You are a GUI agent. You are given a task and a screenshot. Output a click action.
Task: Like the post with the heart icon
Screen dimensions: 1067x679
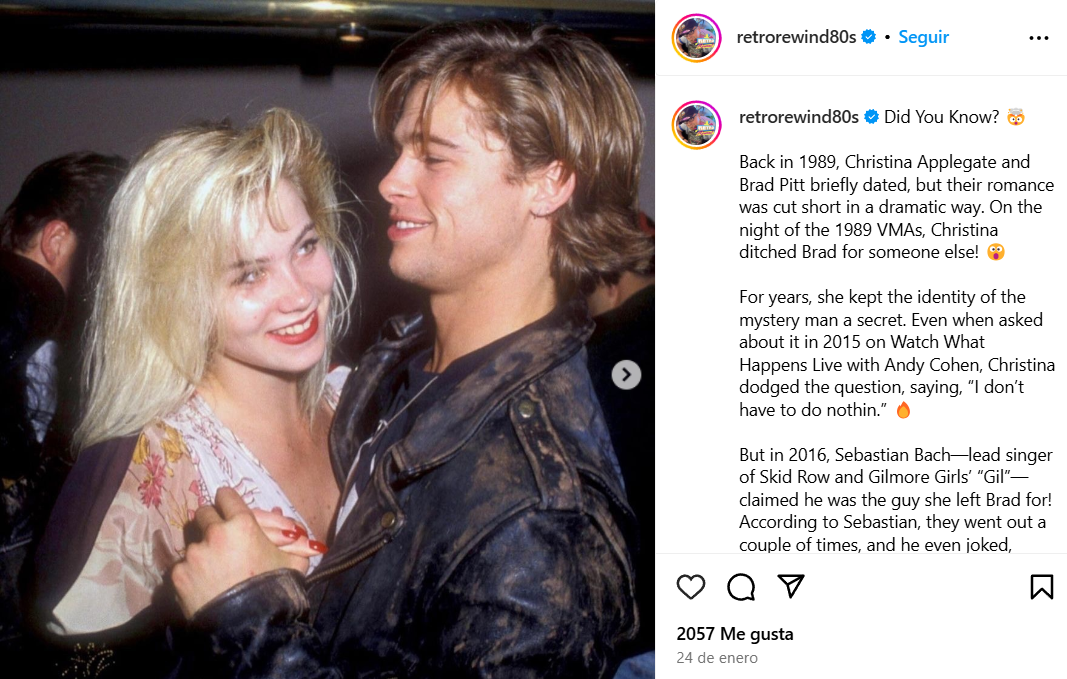click(x=691, y=586)
